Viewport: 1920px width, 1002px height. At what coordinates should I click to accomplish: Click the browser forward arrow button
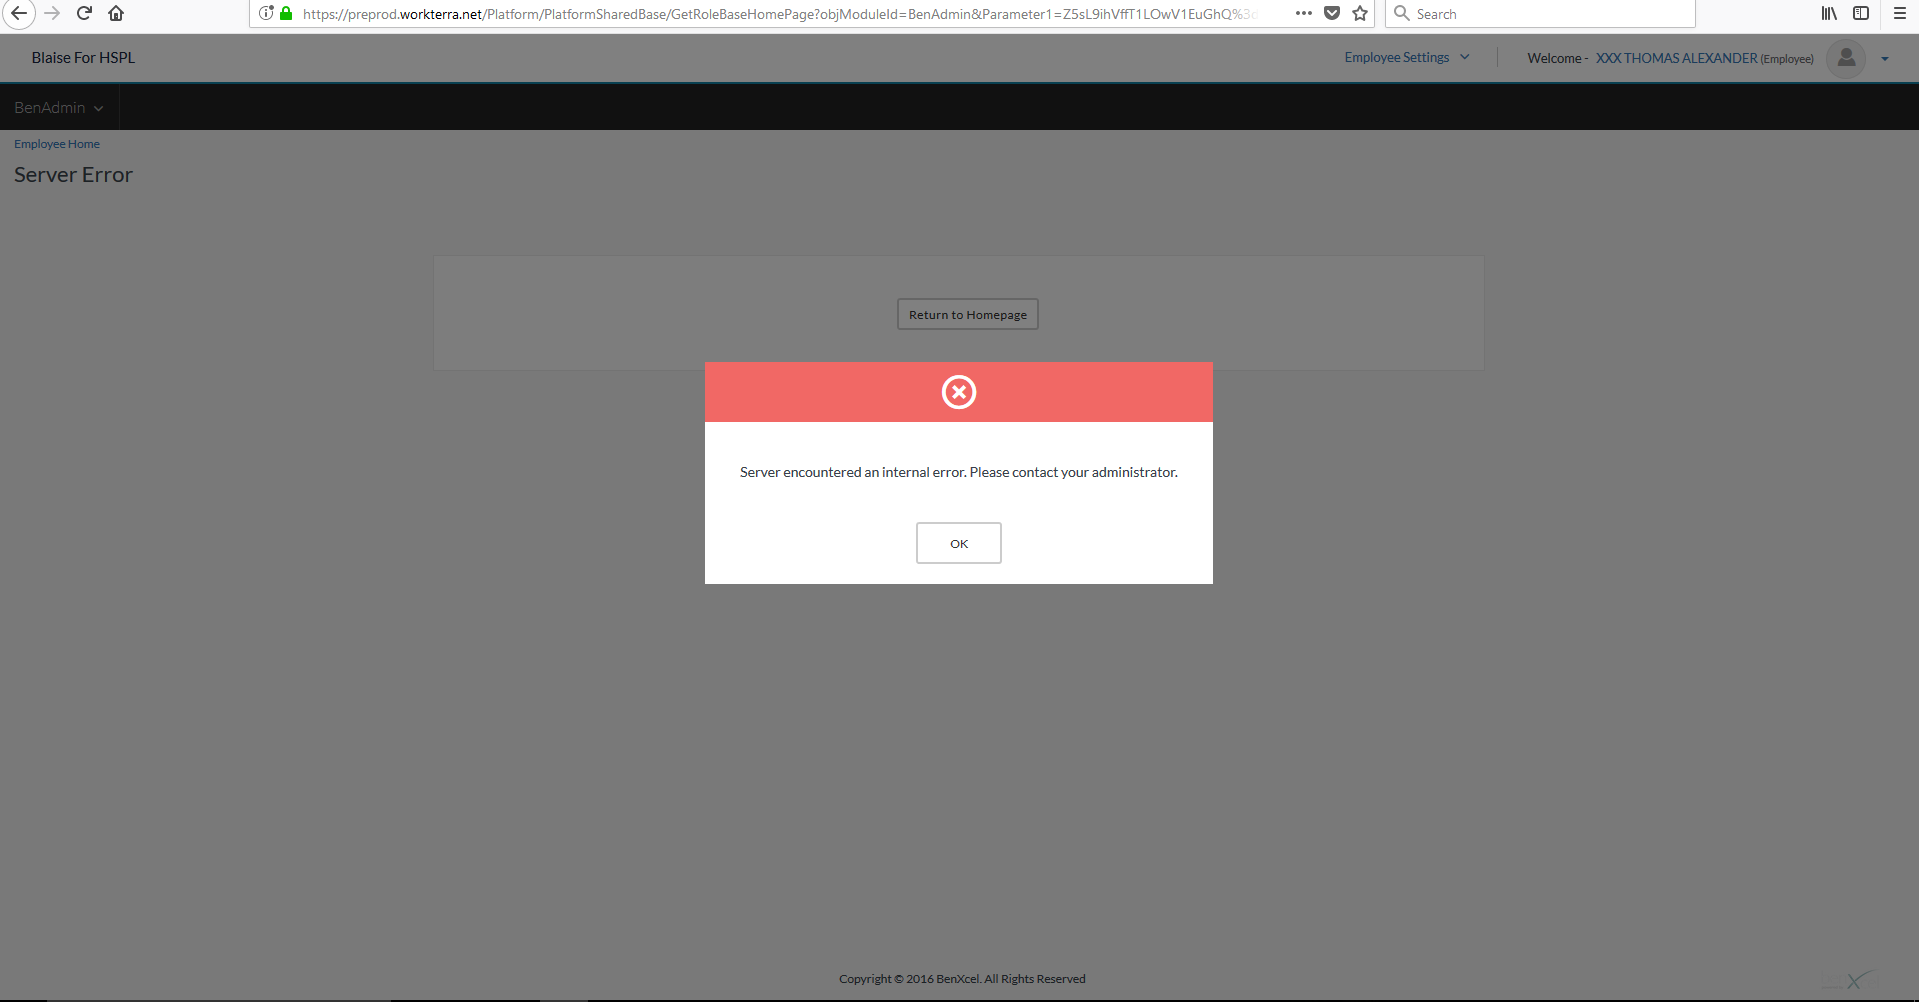coord(52,13)
